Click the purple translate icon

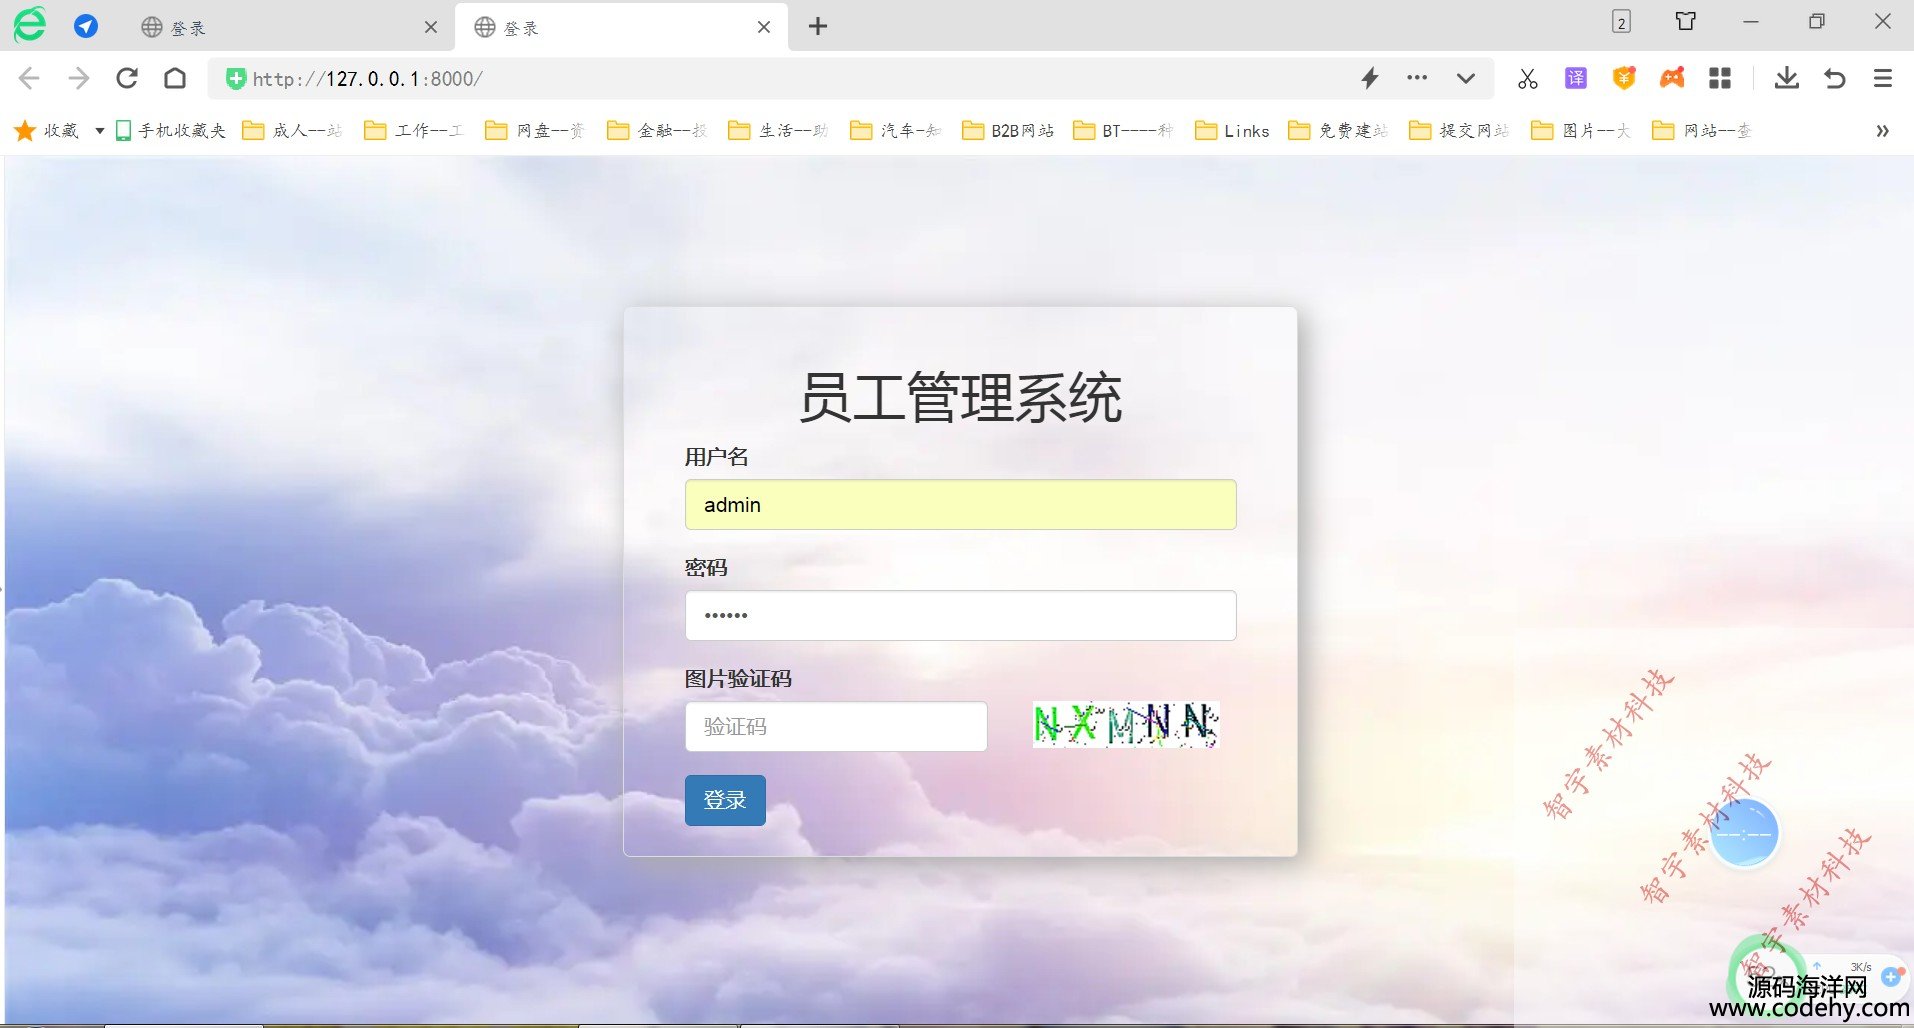pos(1576,78)
